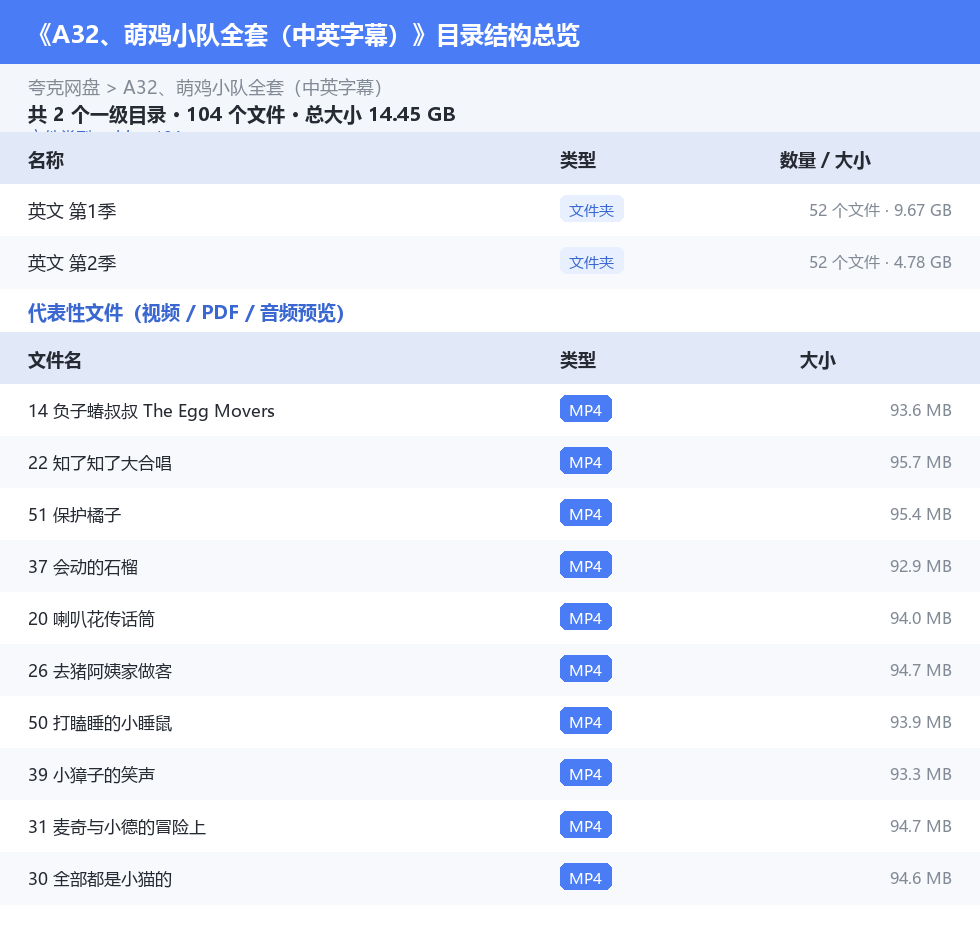Select '52 个文件 · 9.67 GB' value

[880, 210]
